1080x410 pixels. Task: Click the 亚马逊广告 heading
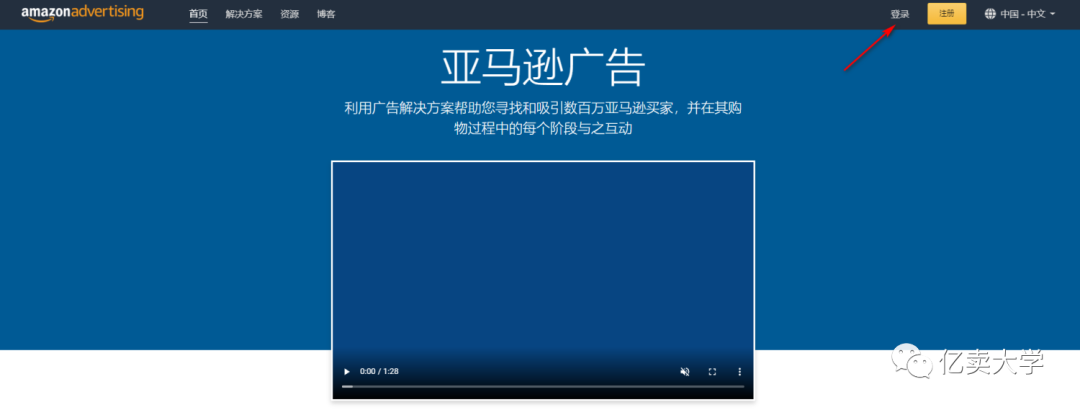pos(543,68)
